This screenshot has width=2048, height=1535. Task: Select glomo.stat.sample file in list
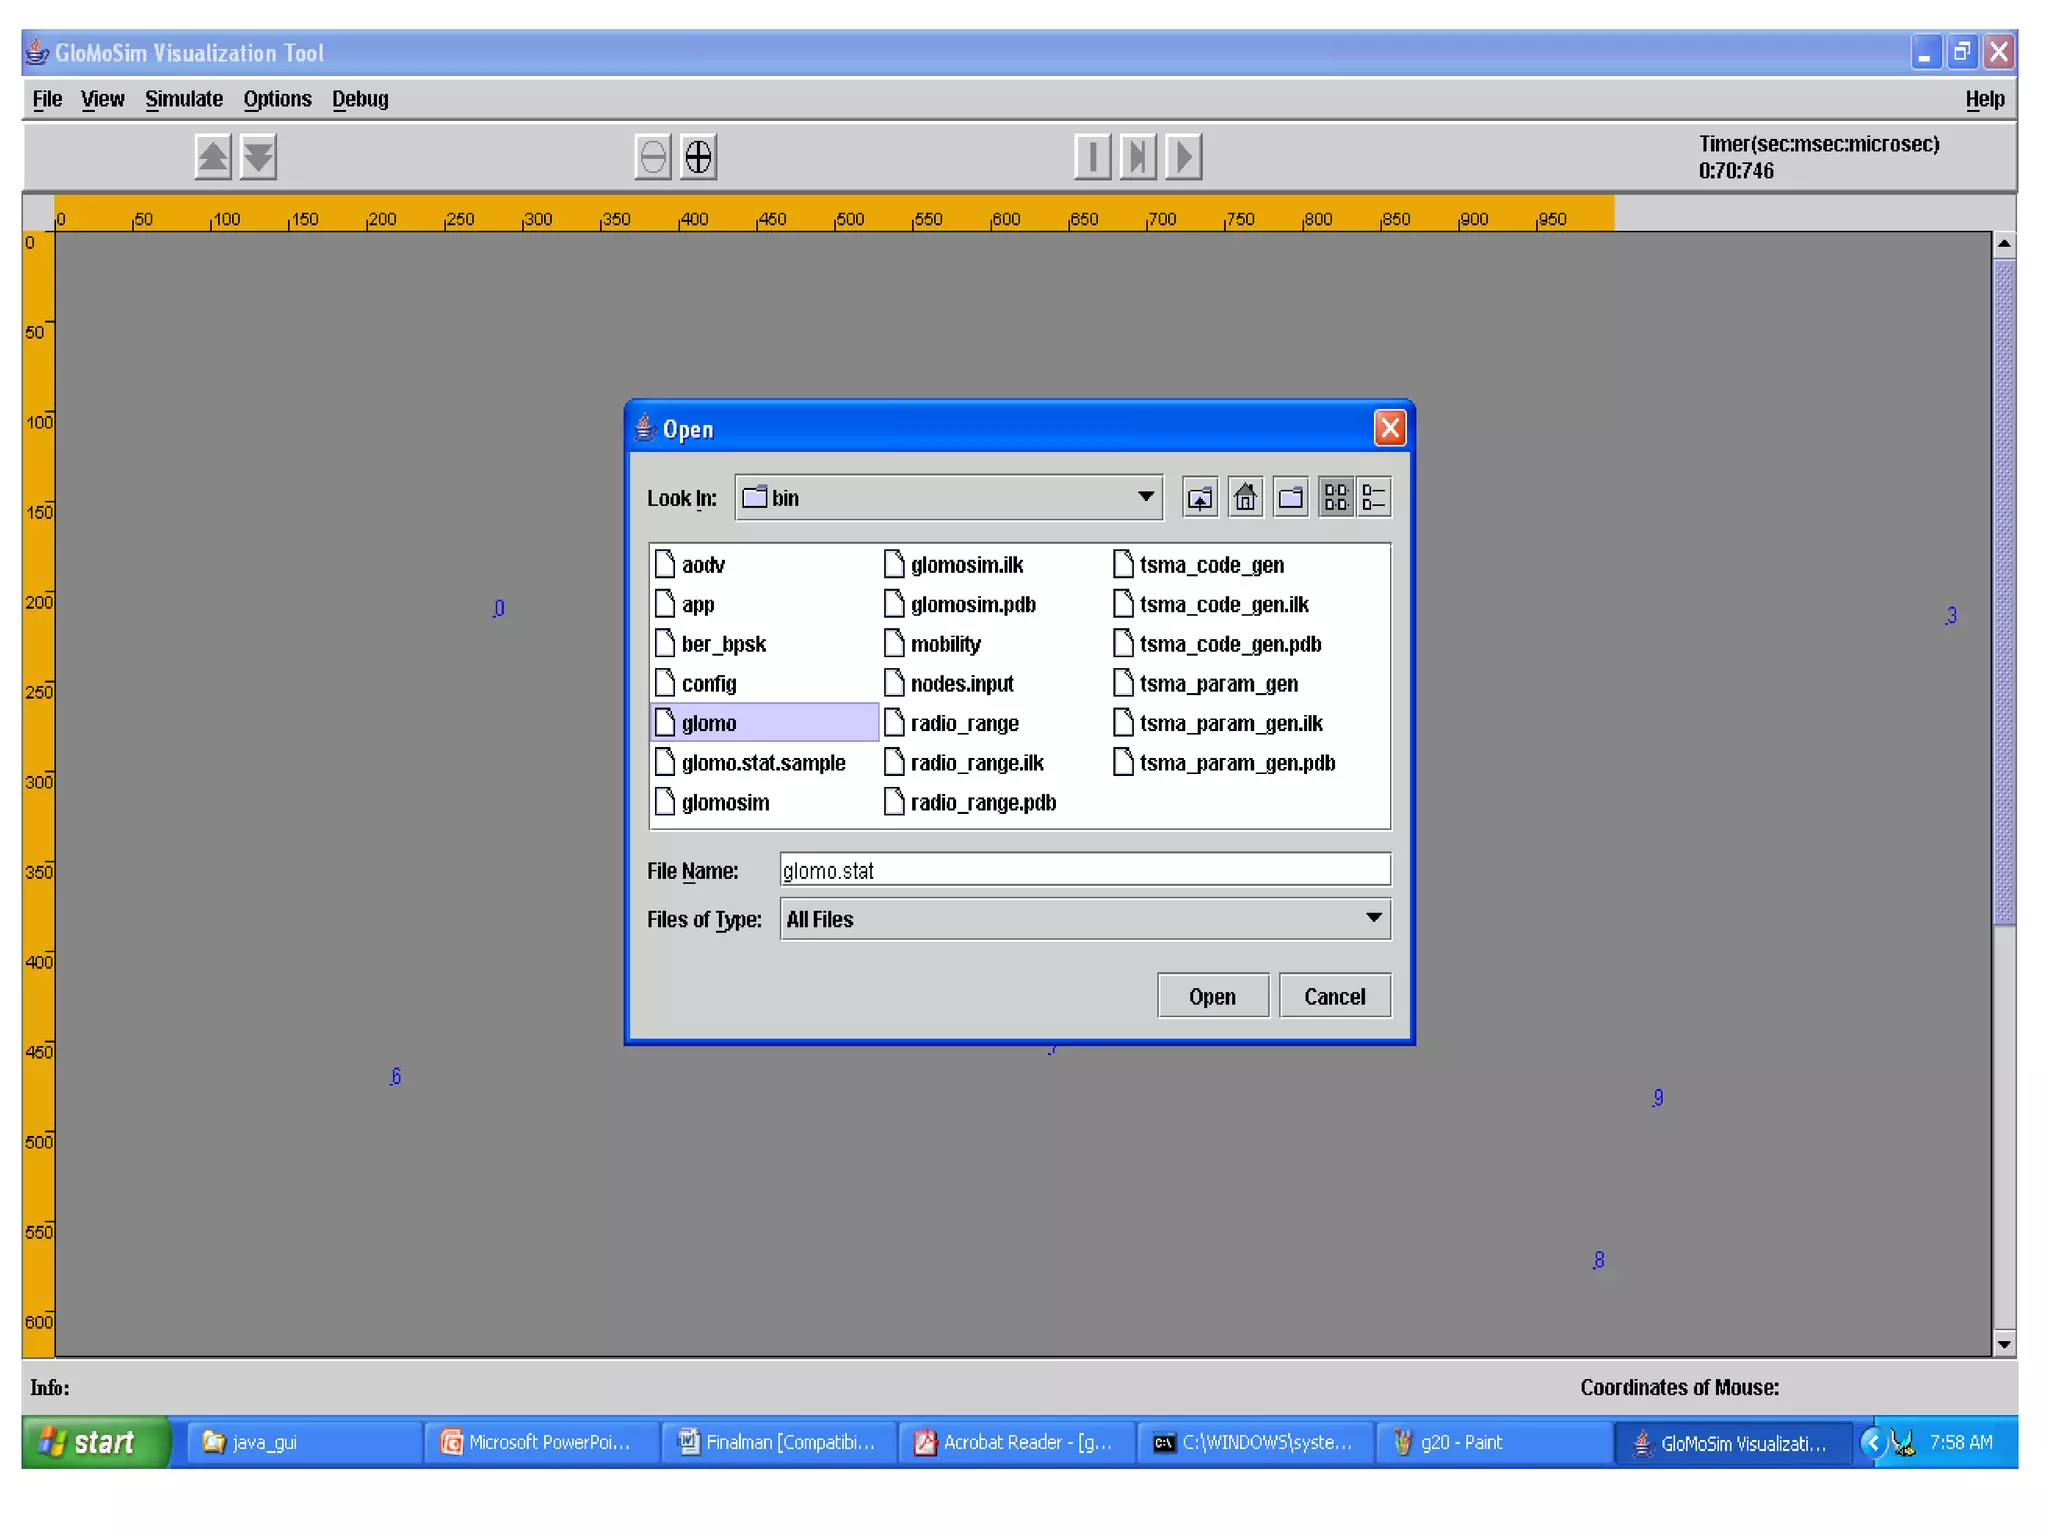(x=762, y=763)
